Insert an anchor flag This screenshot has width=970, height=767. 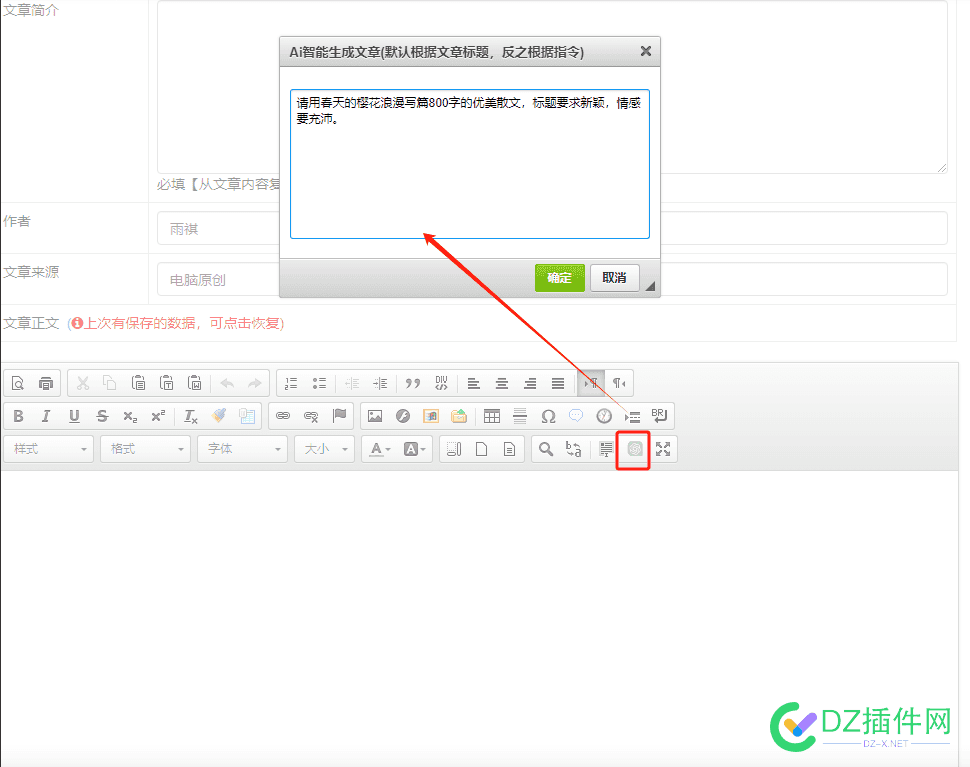(x=339, y=416)
